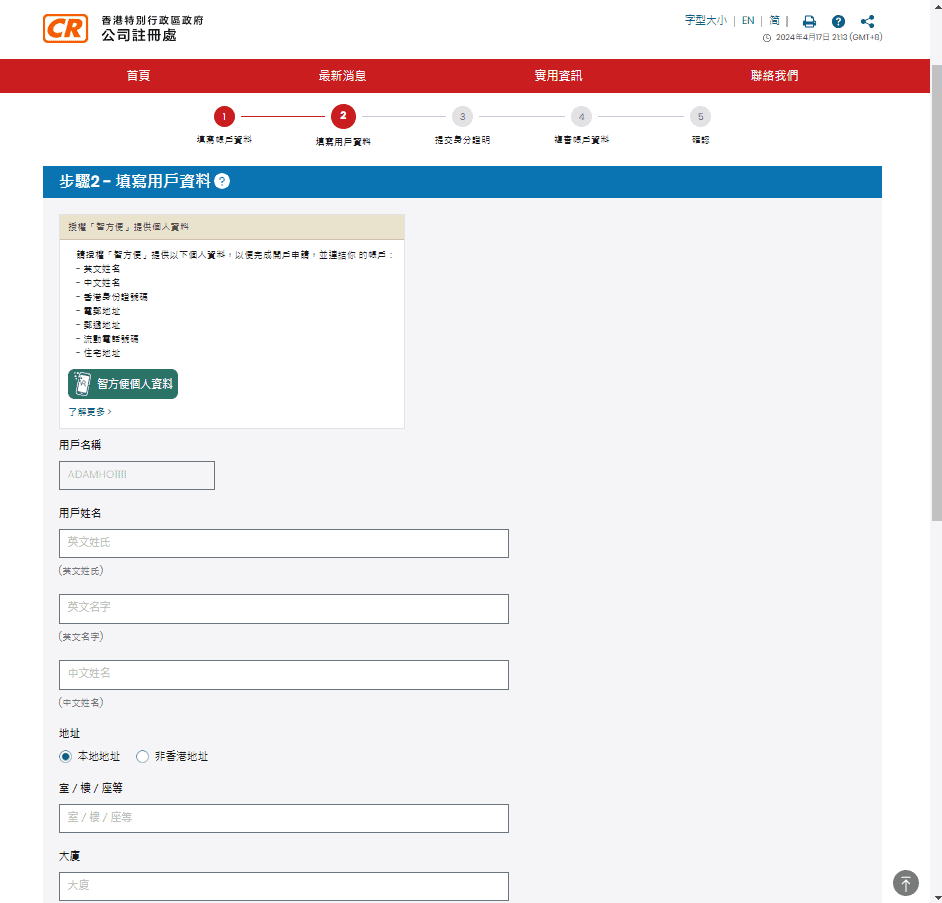Screen dimensions: 942x903
Task: Click the 智方便個人資料 iAM Smart button
Action: point(122,383)
